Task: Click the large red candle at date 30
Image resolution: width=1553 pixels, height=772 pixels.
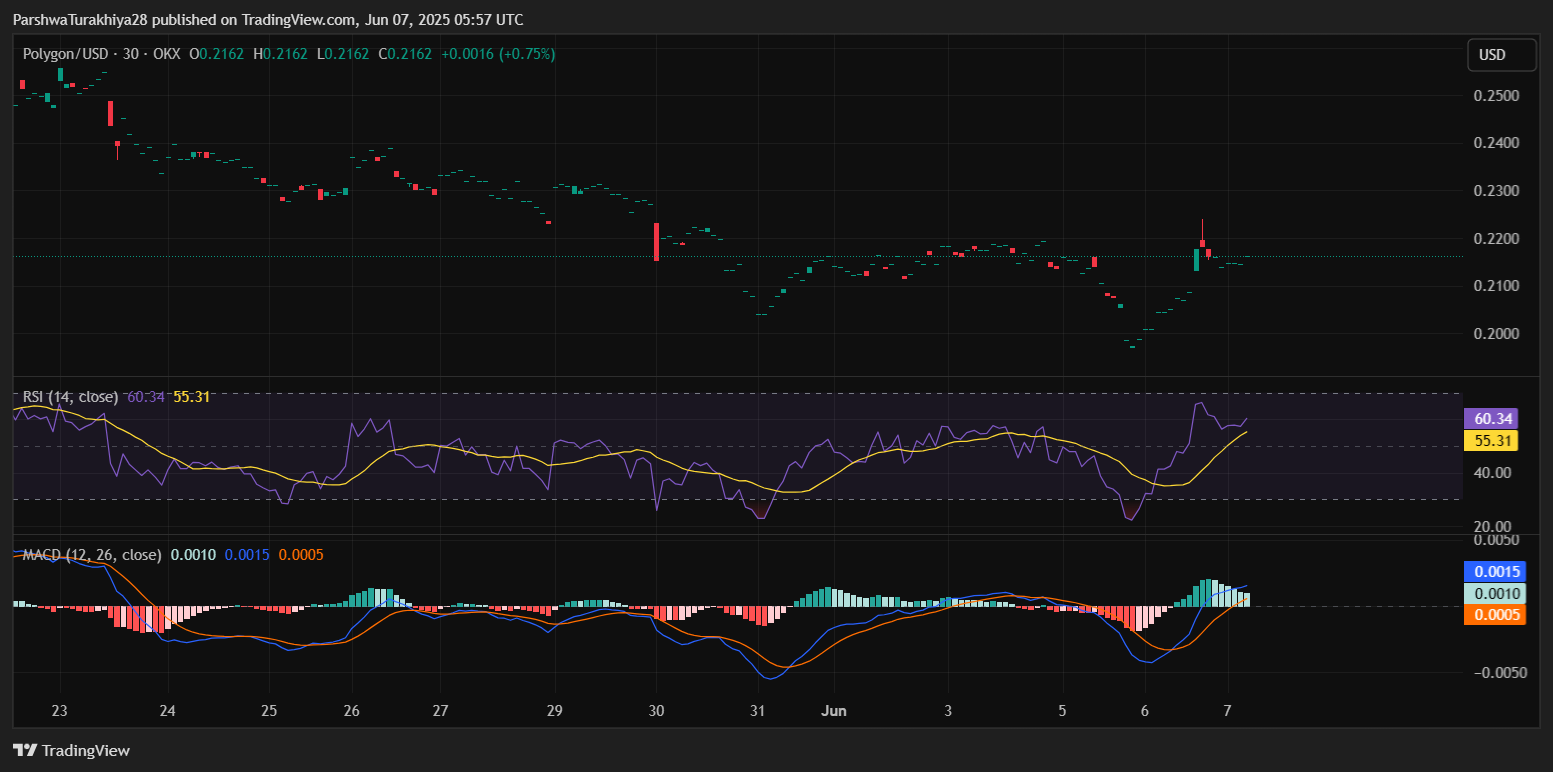Action: [656, 242]
